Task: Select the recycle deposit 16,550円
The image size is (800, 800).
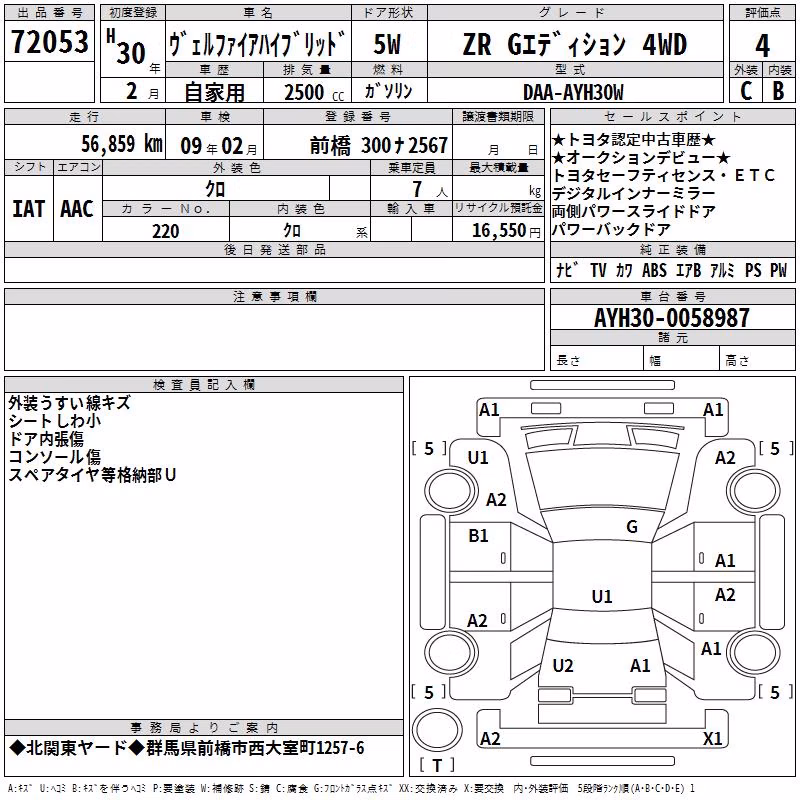Action: point(506,231)
